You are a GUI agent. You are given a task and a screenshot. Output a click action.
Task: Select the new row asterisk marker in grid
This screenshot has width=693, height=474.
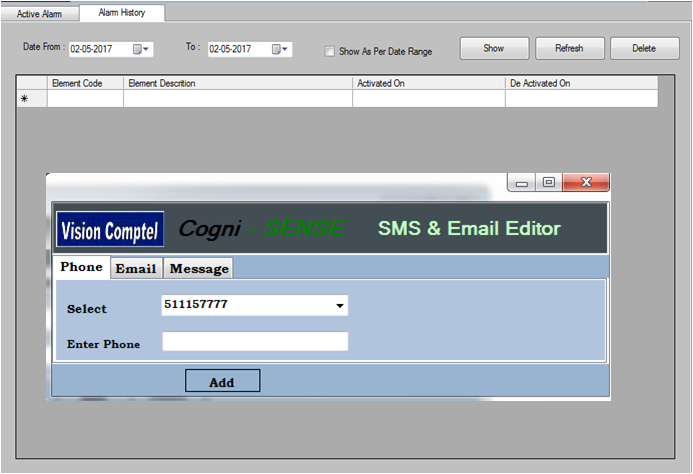click(25, 99)
